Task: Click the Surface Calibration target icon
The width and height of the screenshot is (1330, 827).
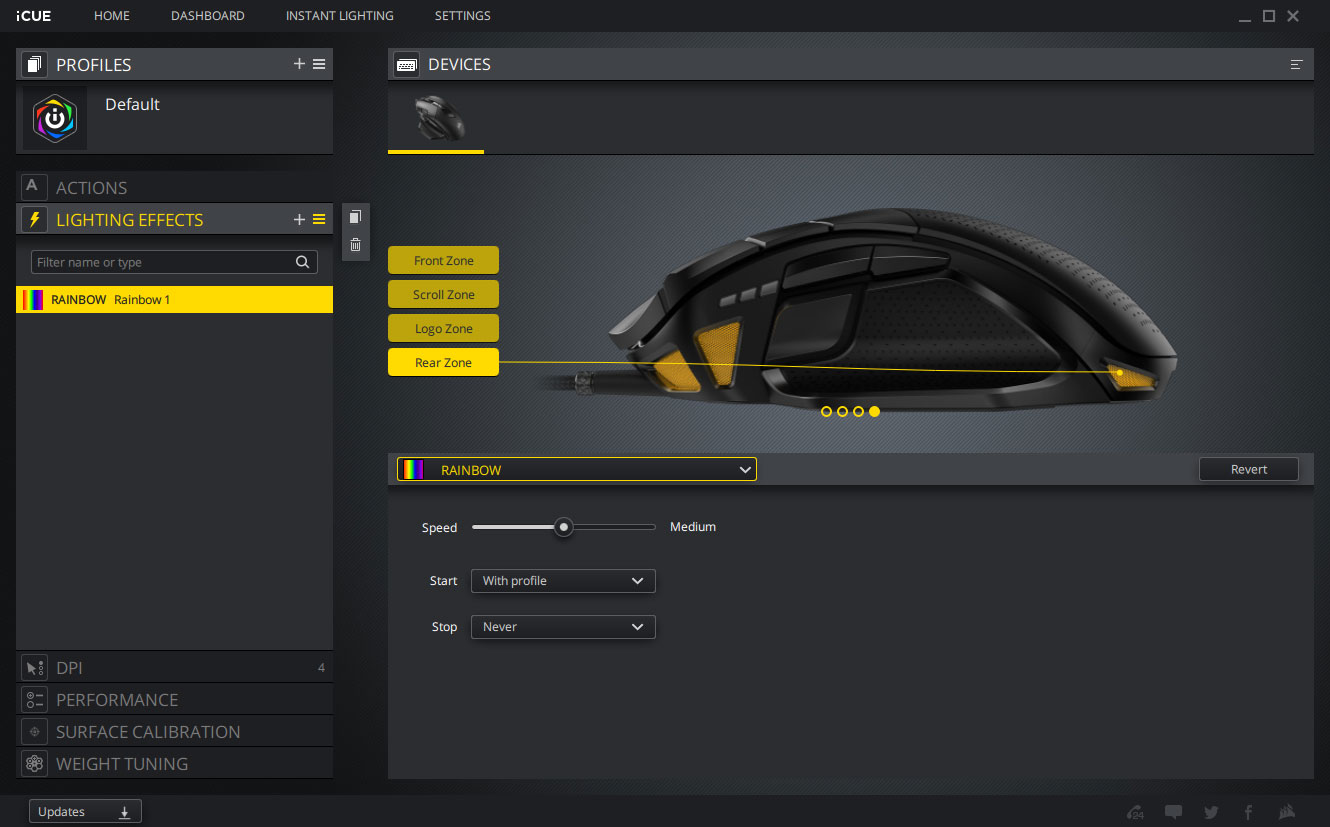Action: coord(34,732)
